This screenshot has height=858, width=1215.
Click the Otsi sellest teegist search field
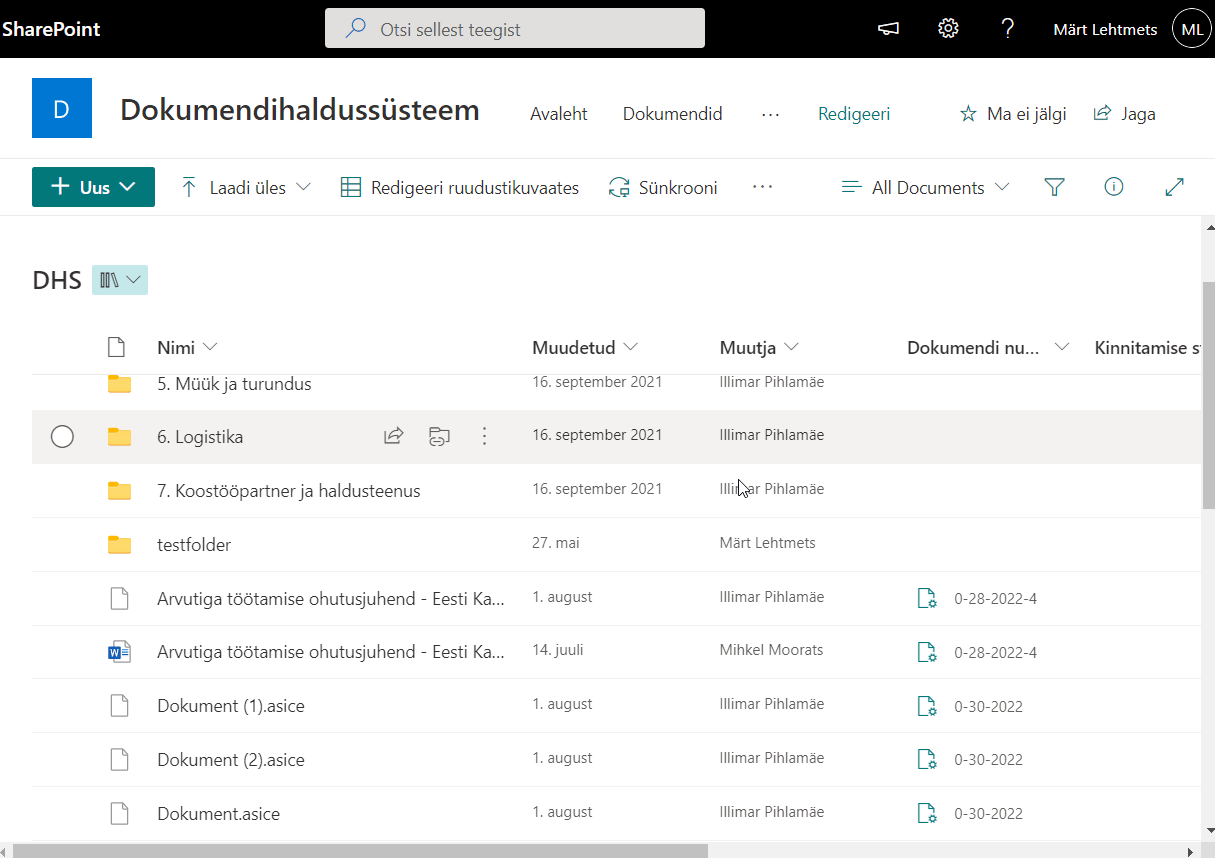click(515, 29)
